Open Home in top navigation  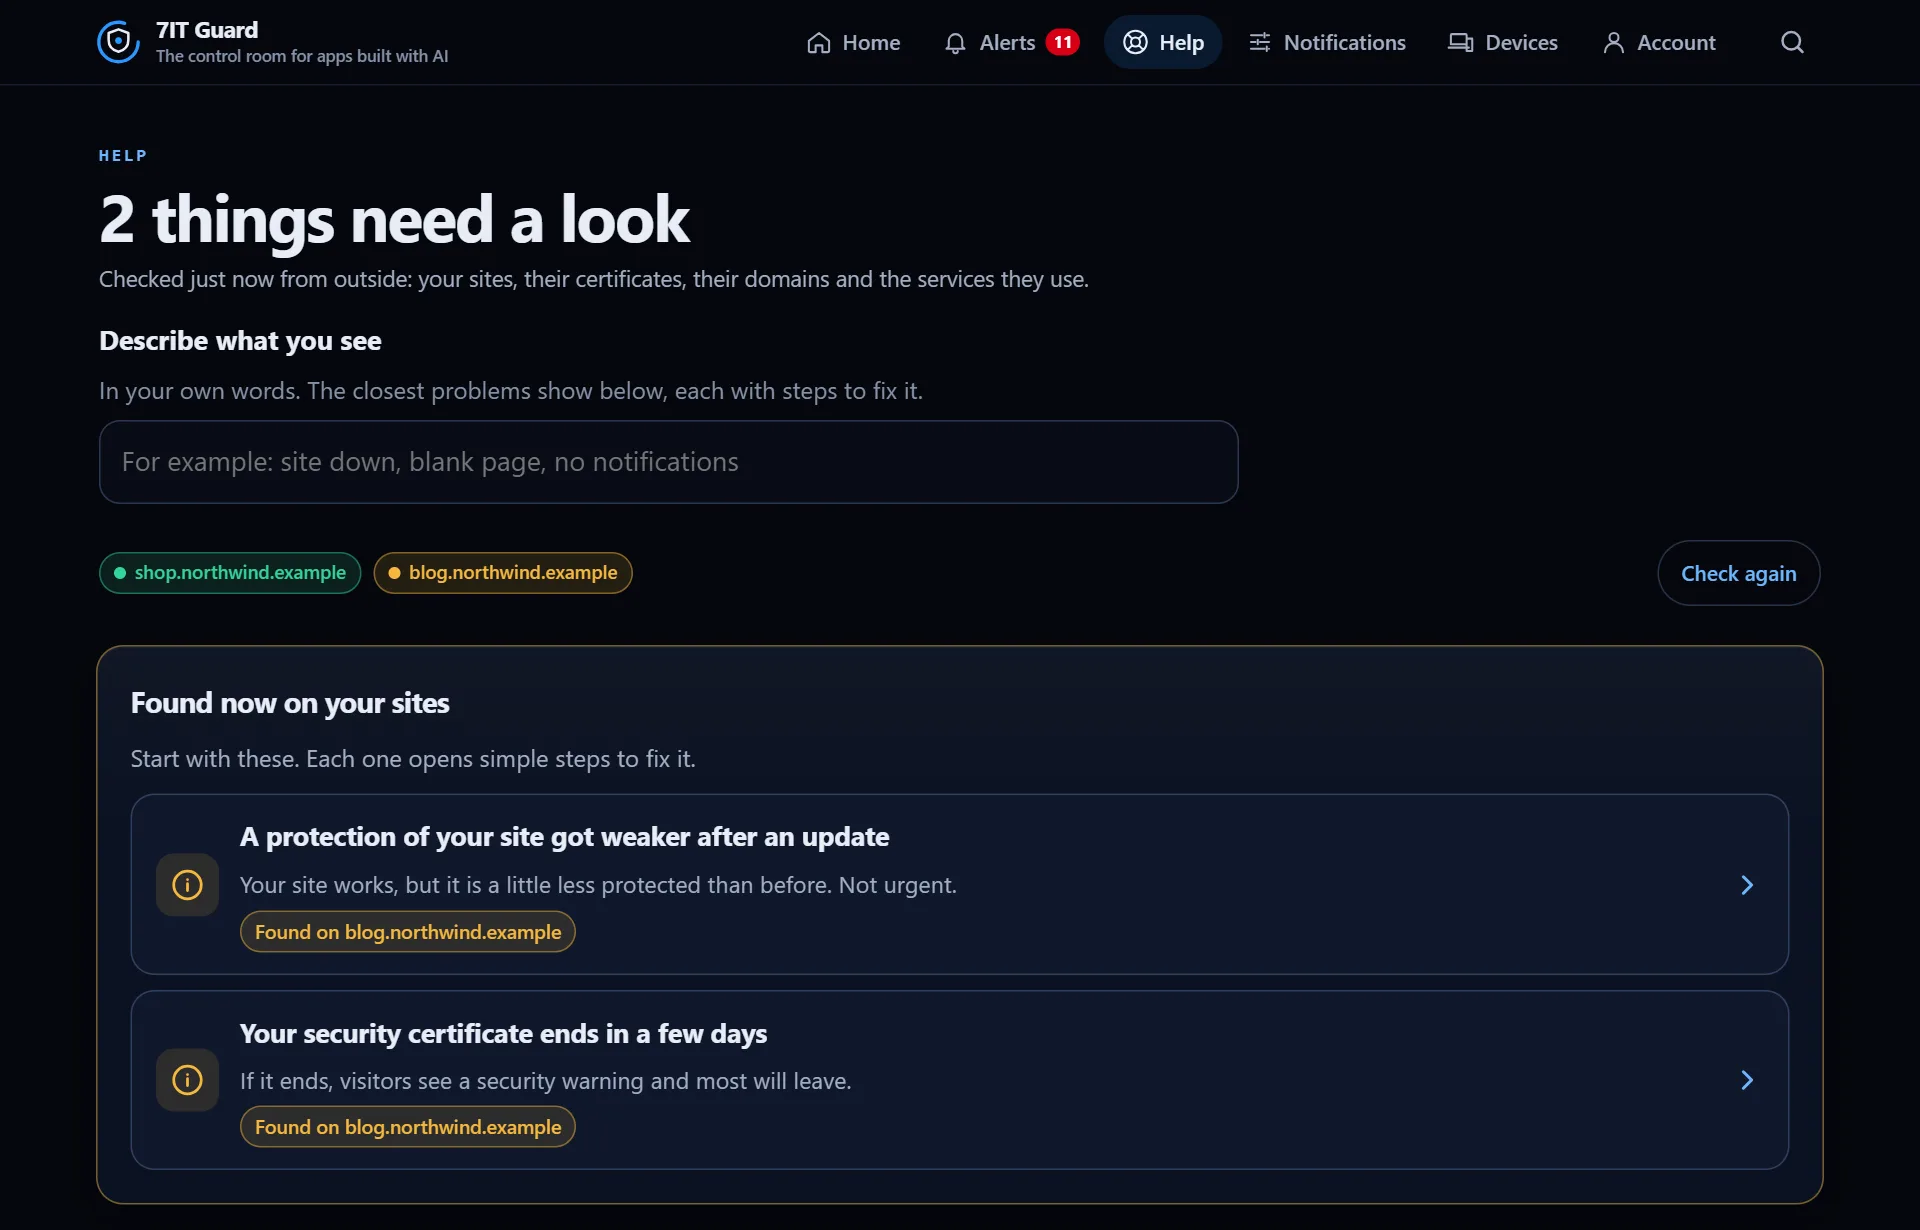[853, 42]
